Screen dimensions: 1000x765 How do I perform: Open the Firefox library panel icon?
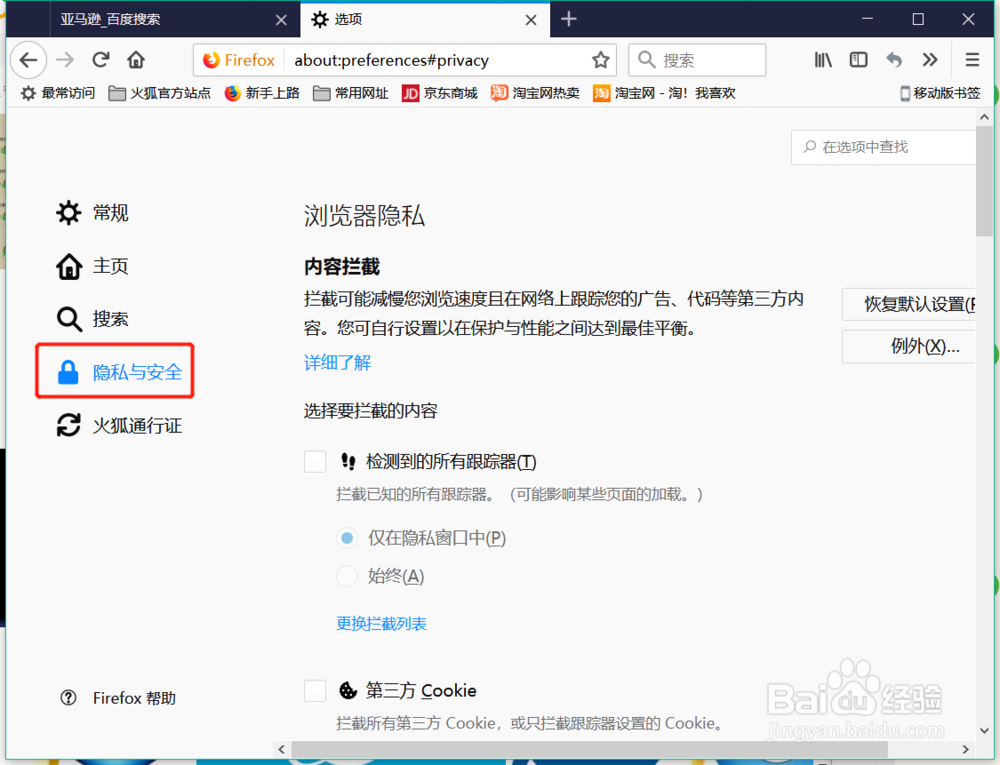pos(822,60)
